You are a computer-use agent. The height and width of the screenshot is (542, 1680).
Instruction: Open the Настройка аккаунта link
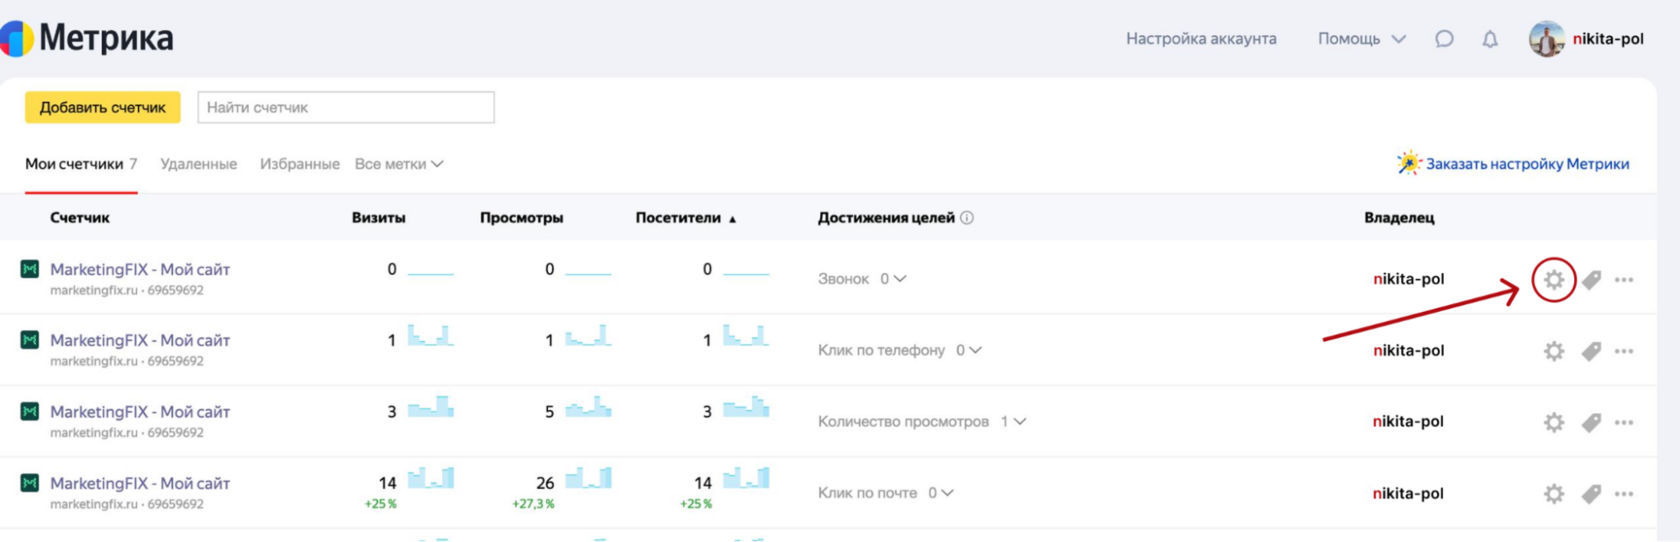point(1201,39)
